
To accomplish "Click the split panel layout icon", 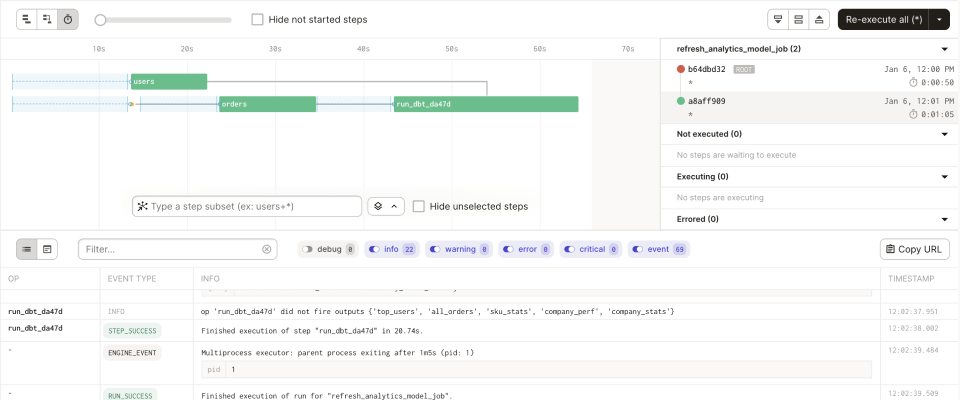I will click(798, 19).
